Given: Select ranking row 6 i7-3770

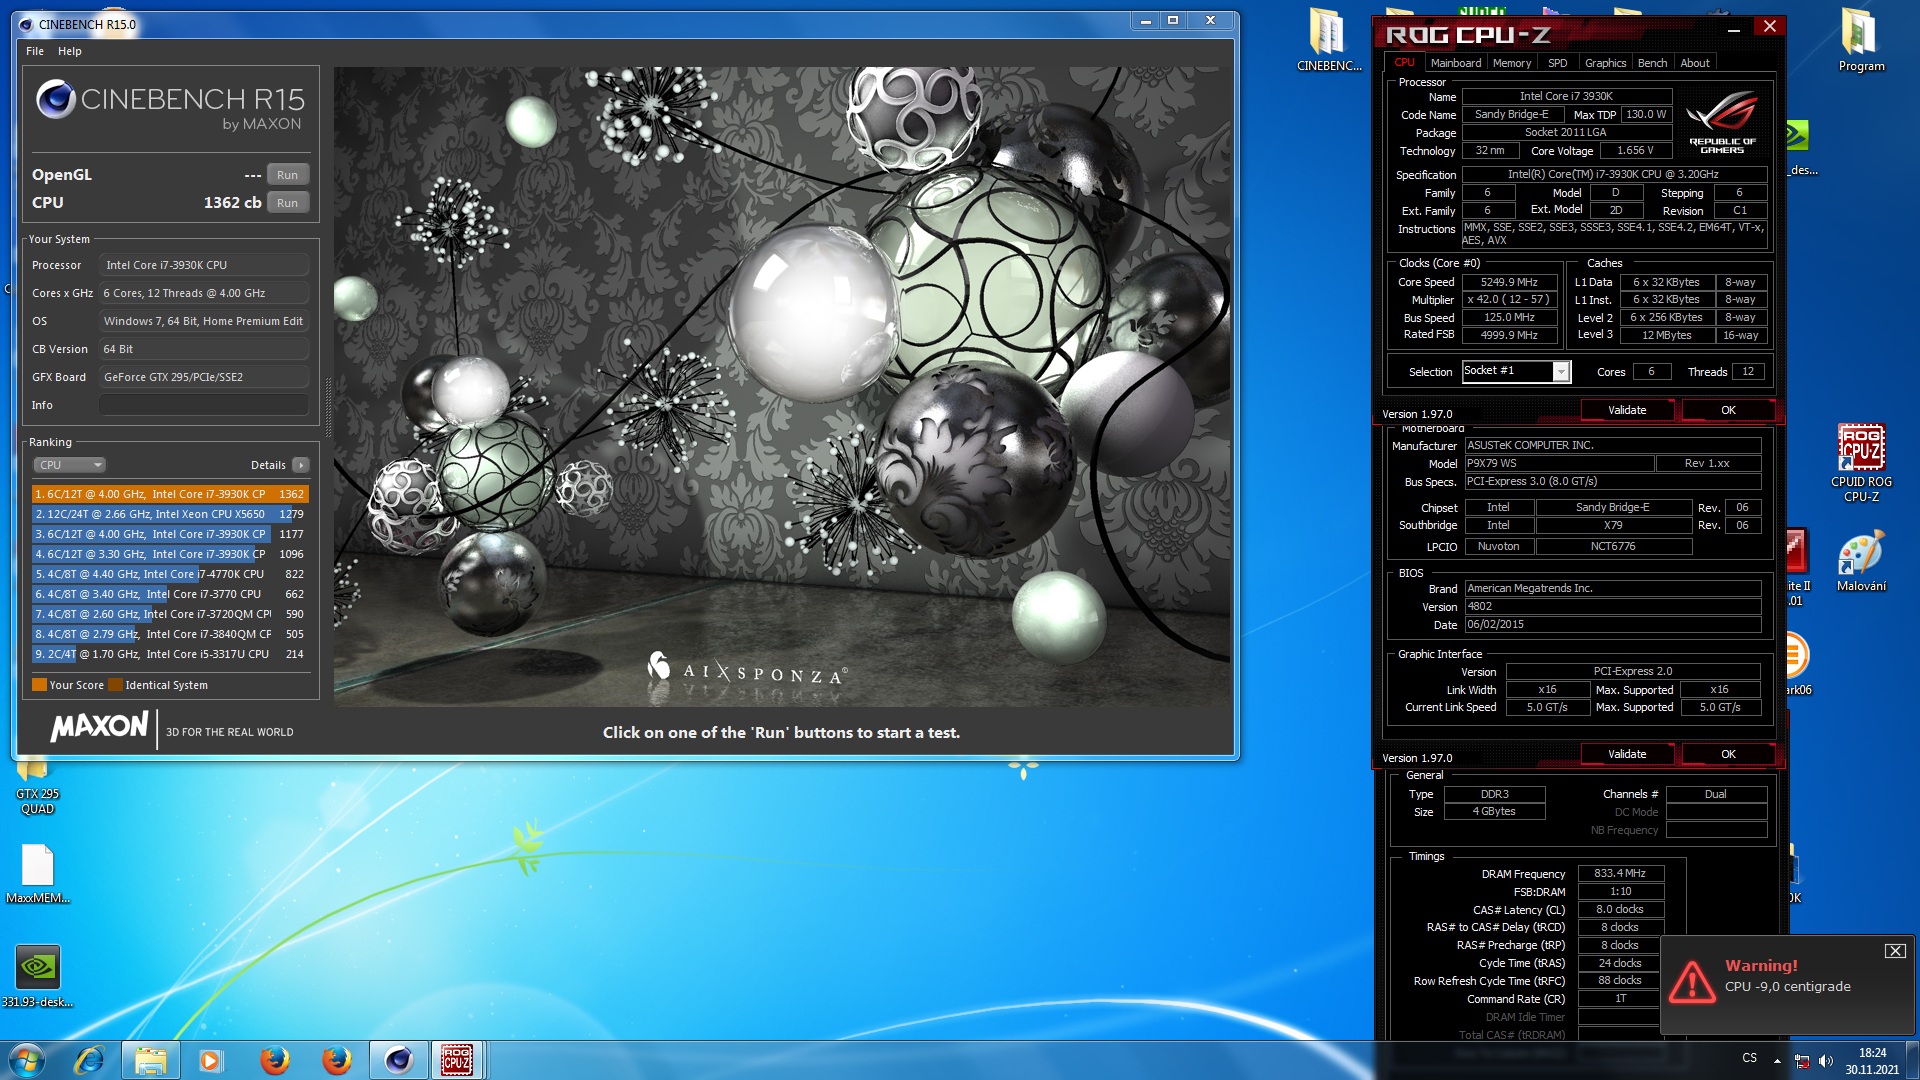Looking at the screenshot, I should click(x=170, y=594).
